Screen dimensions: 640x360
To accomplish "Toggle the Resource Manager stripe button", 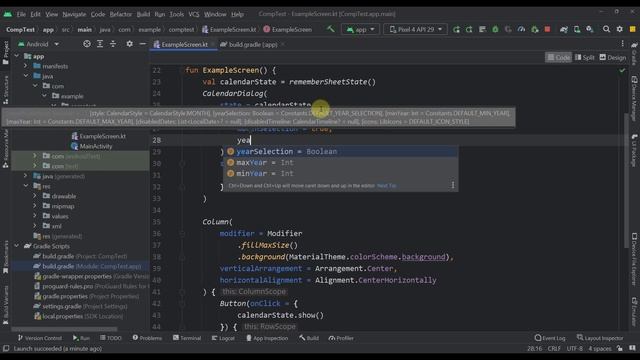I will click(6, 149).
